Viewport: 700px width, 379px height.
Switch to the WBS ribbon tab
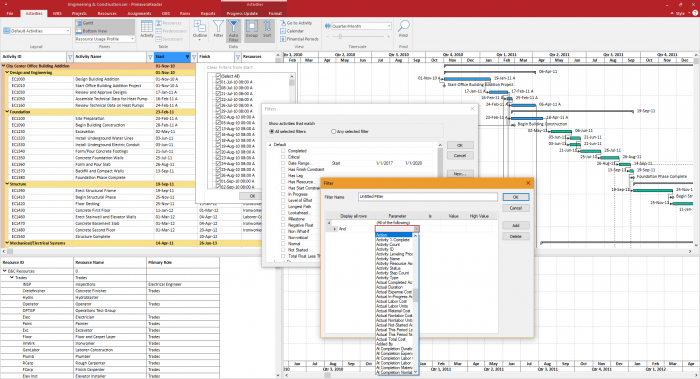[57, 13]
